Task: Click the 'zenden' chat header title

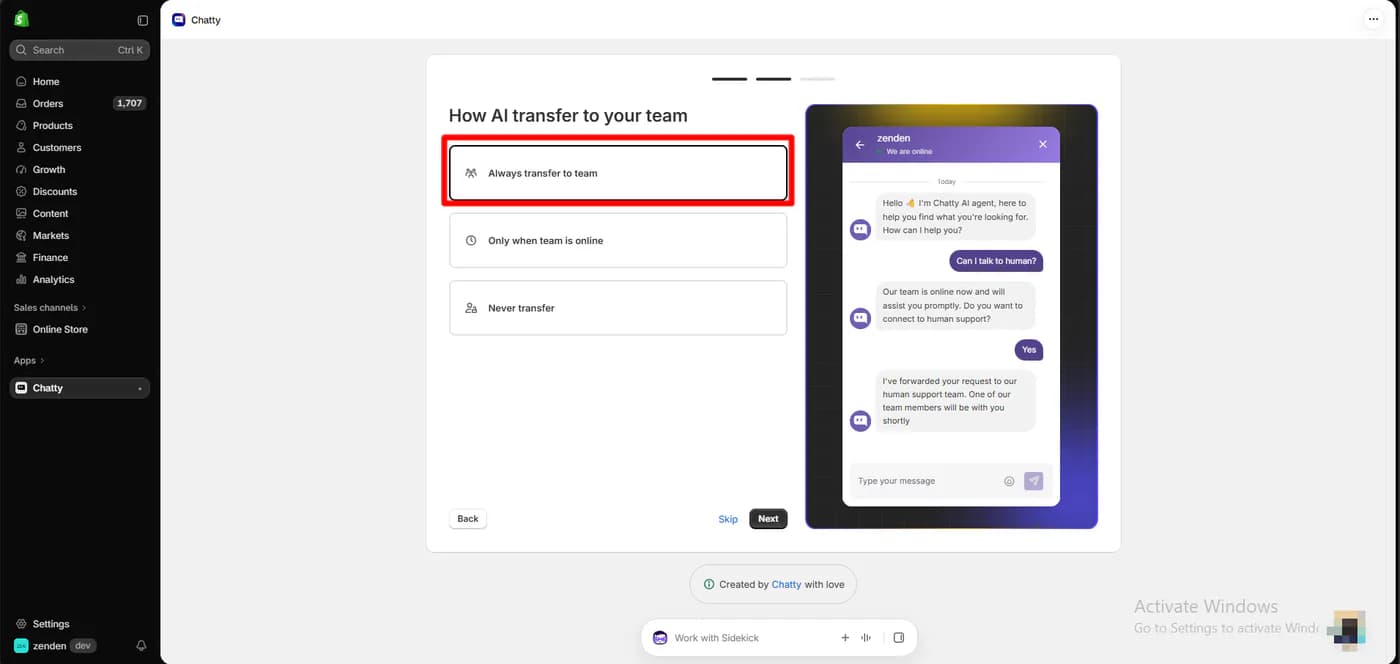Action: coord(893,138)
